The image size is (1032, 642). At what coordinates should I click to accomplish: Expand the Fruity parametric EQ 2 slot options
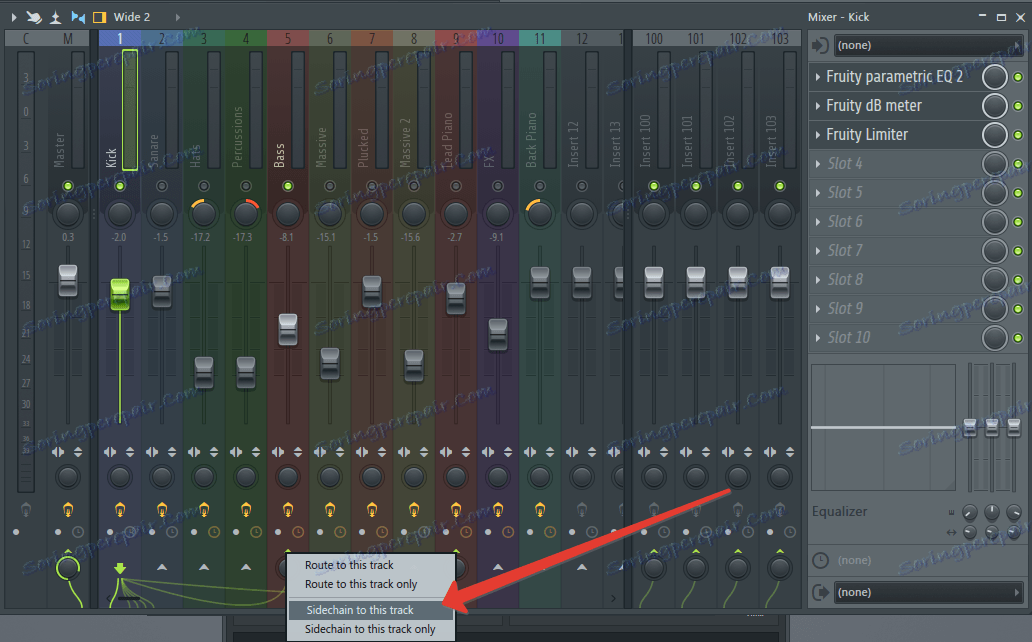(818, 76)
